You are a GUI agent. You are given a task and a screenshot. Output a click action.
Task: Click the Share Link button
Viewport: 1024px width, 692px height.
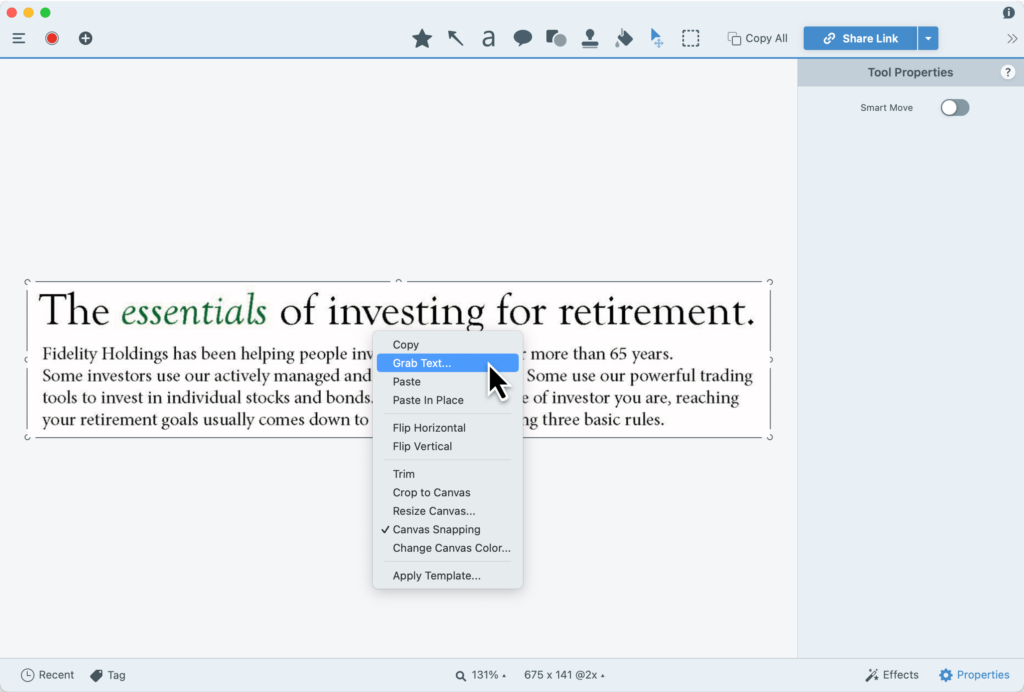tap(860, 38)
